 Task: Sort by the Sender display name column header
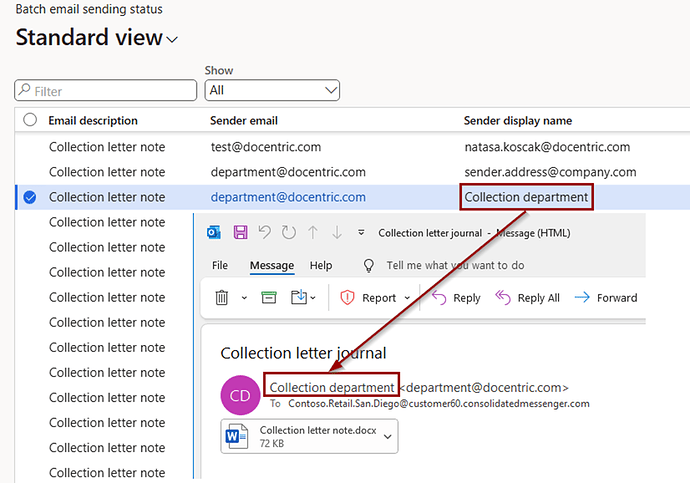click(x=518, y=121)
